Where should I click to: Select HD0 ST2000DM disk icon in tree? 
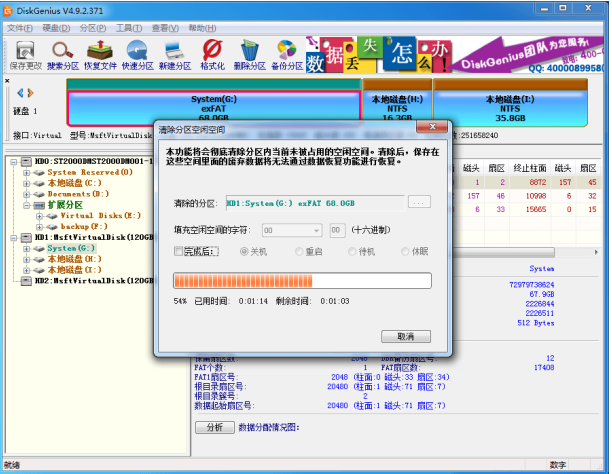coord(26,161)
